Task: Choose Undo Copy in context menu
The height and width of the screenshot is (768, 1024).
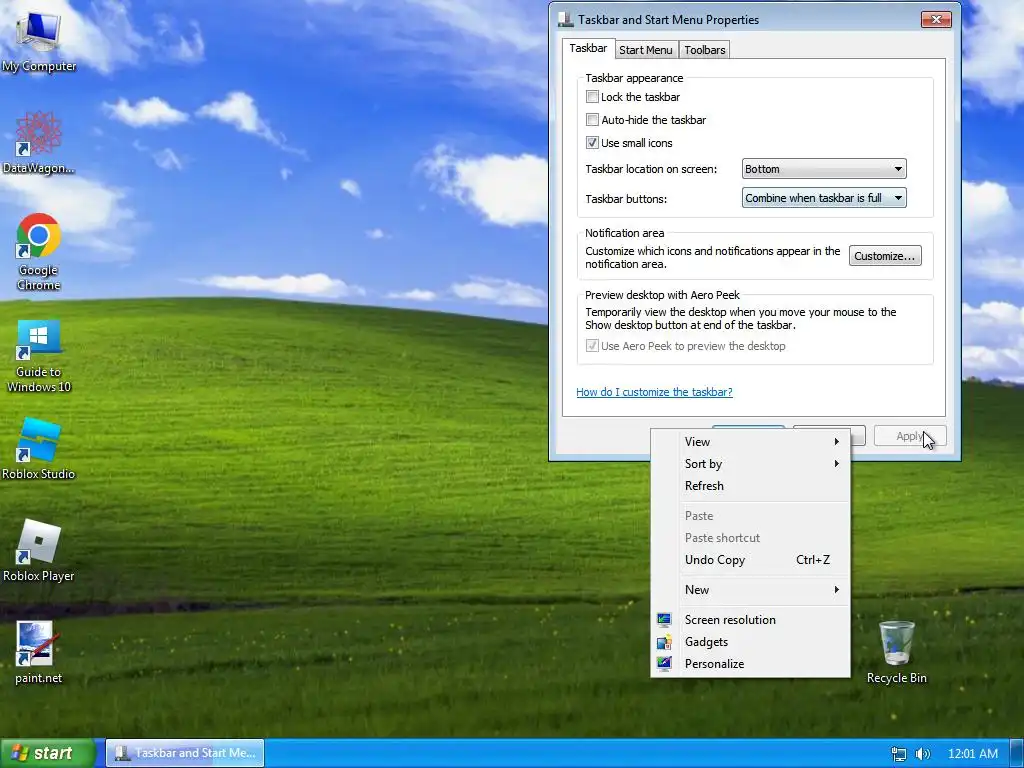Action: point(750,560)
